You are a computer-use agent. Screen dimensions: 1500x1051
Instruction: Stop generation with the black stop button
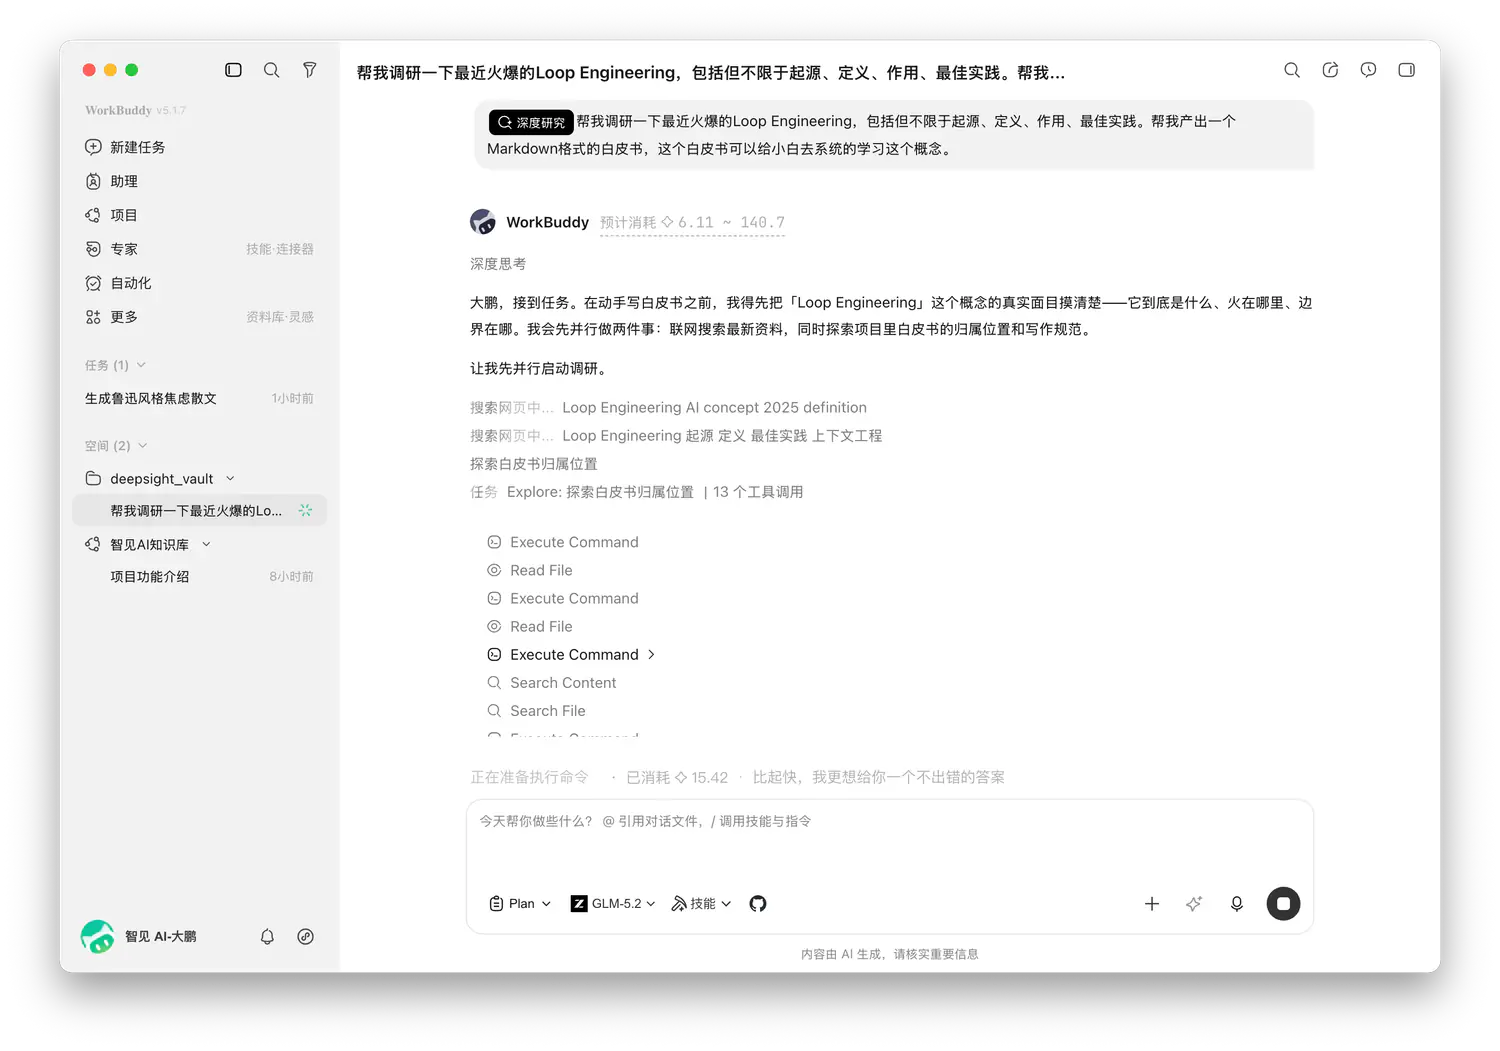1283,903
